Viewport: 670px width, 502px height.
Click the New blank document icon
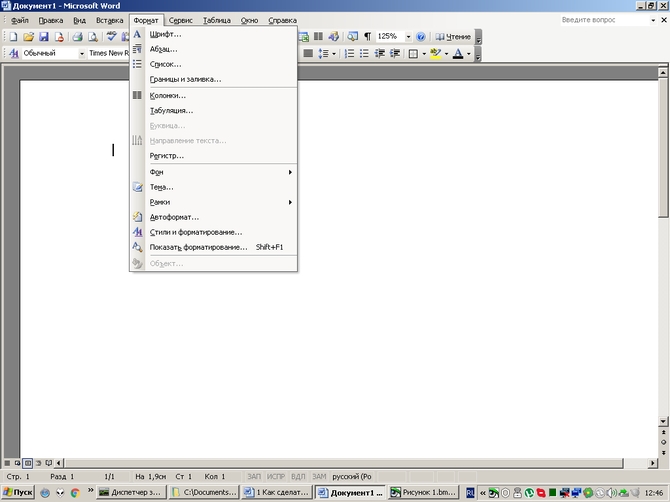pos(13,36)
